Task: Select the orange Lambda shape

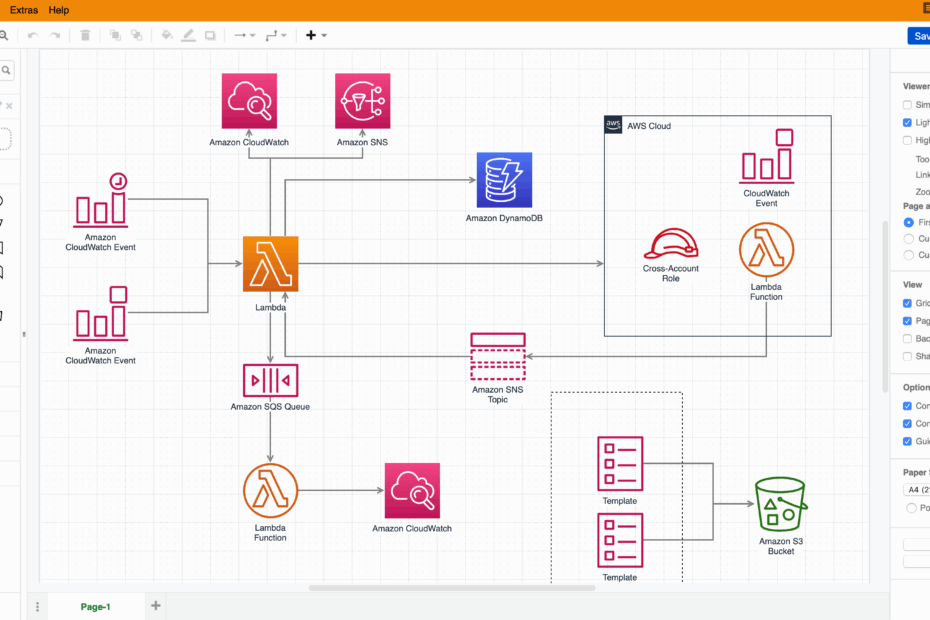Action: pos(270,263)
